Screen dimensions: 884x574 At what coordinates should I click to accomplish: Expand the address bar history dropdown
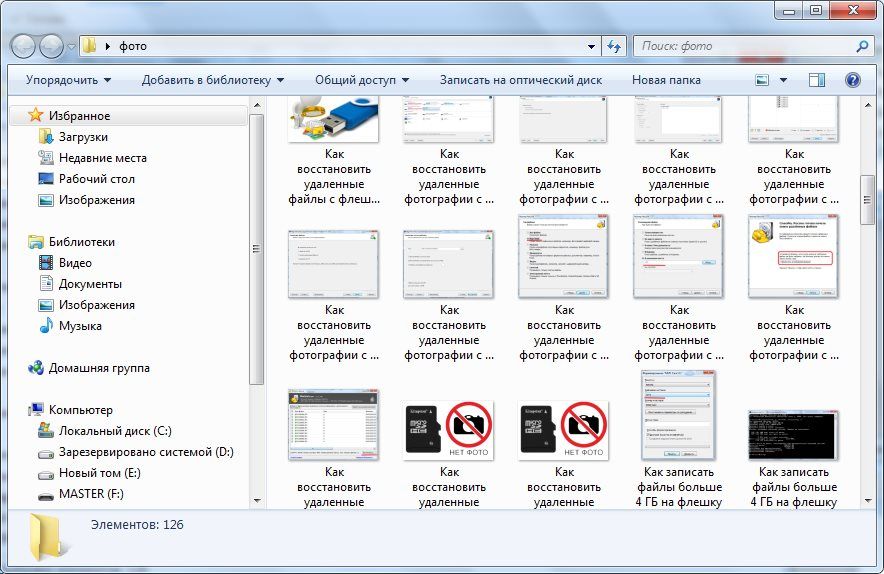pos(591,46)
